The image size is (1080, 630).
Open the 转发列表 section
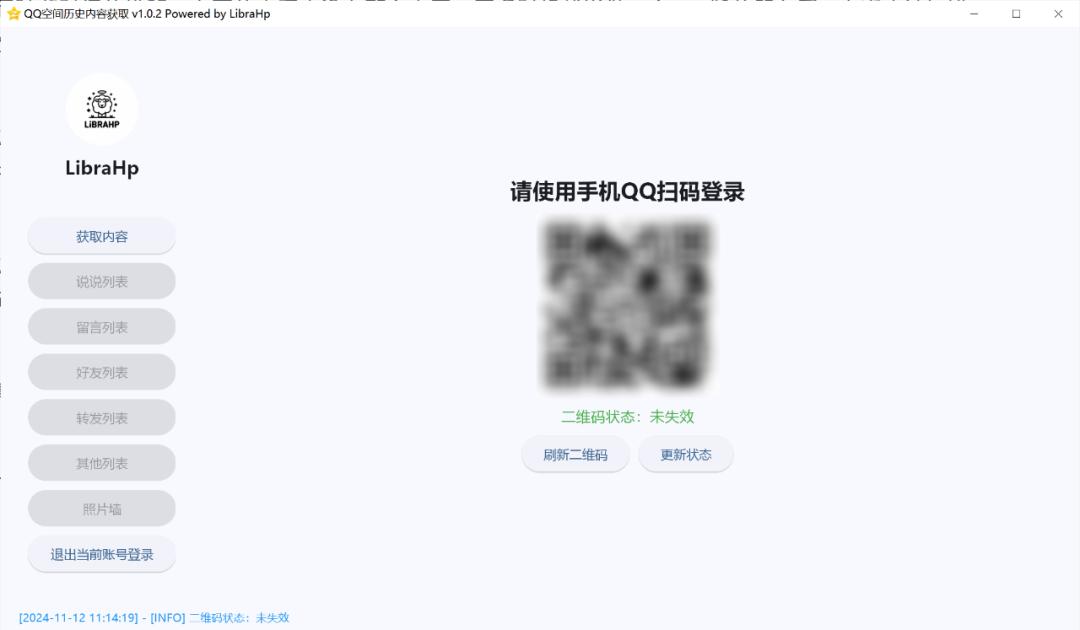pos(101,417)
